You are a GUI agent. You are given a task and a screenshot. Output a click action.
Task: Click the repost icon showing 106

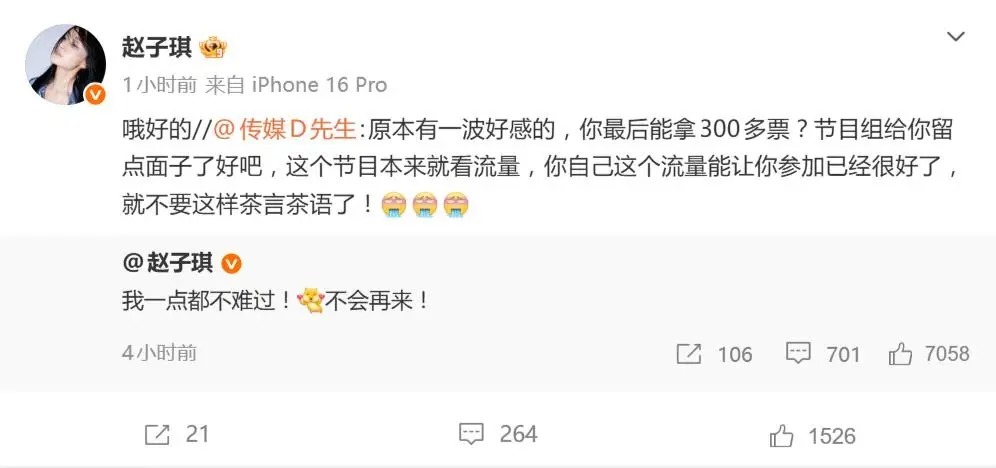pos(689,354)
